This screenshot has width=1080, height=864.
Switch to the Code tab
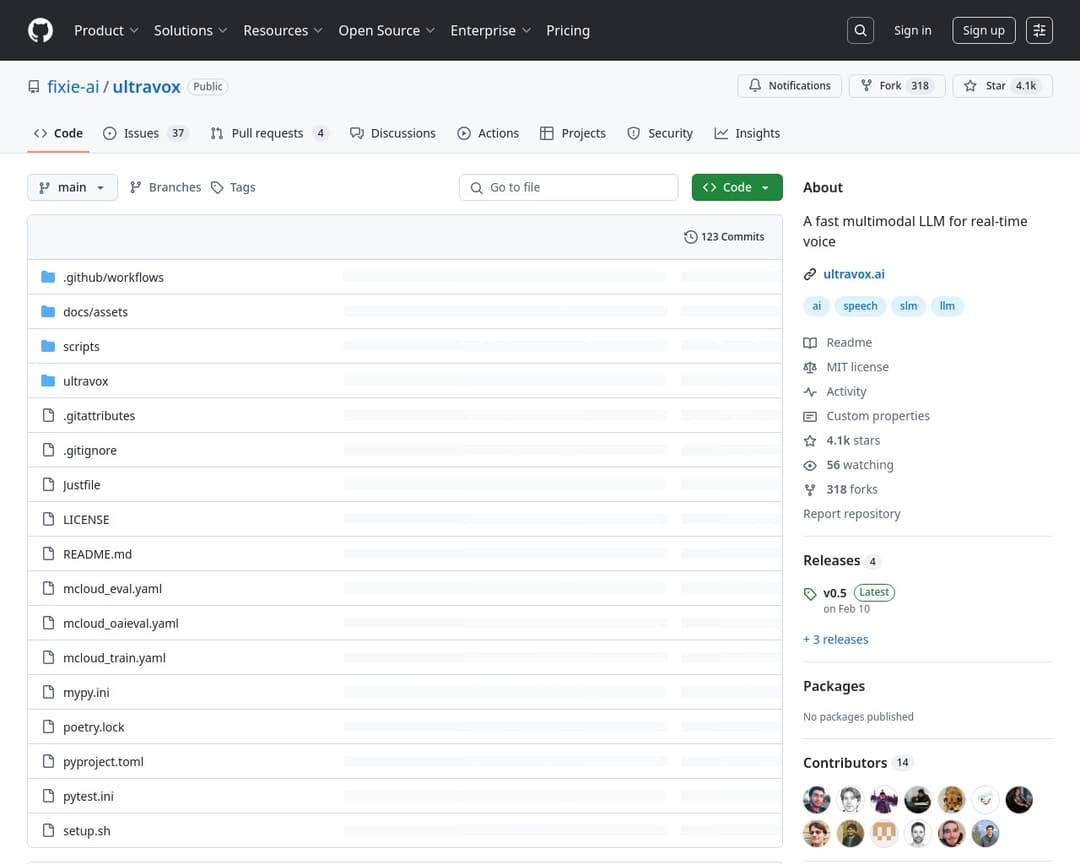[59, 133]
